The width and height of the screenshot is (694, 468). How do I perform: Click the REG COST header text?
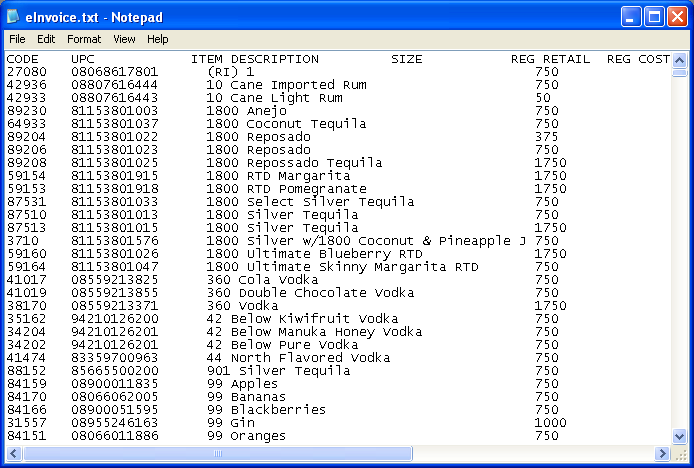point(638,59)
